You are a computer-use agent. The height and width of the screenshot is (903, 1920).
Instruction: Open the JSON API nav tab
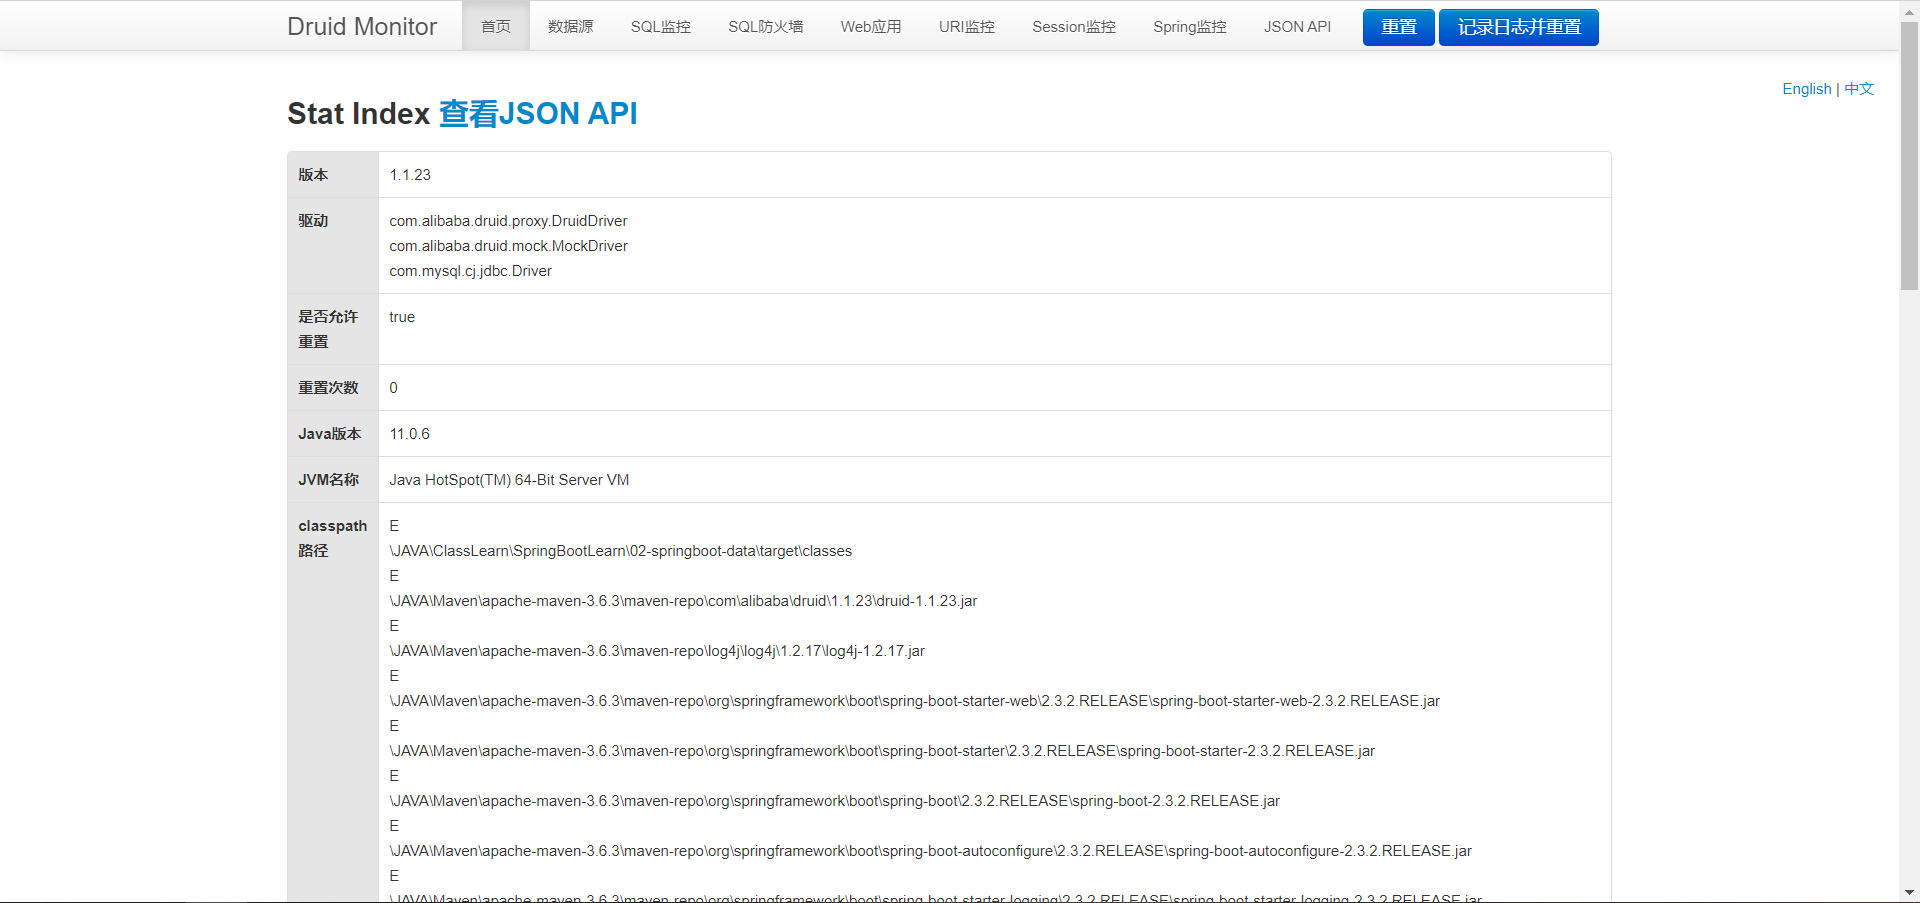[x=1297, y=26]
